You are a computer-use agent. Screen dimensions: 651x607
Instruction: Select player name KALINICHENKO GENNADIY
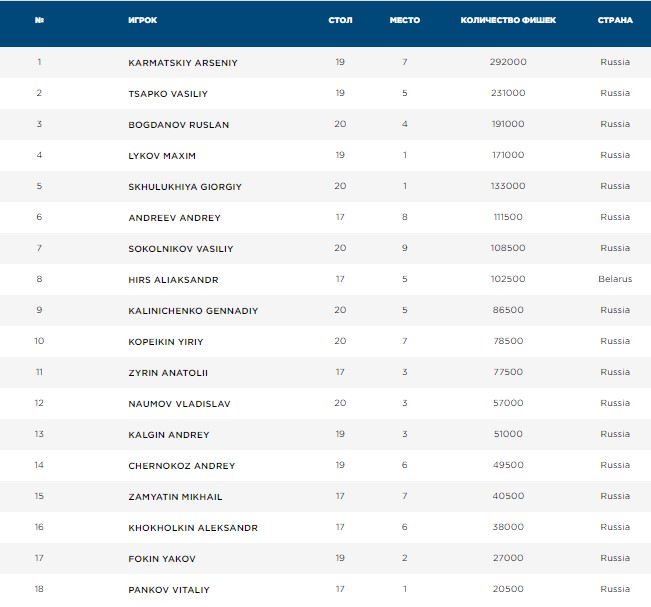coord(193,311)
